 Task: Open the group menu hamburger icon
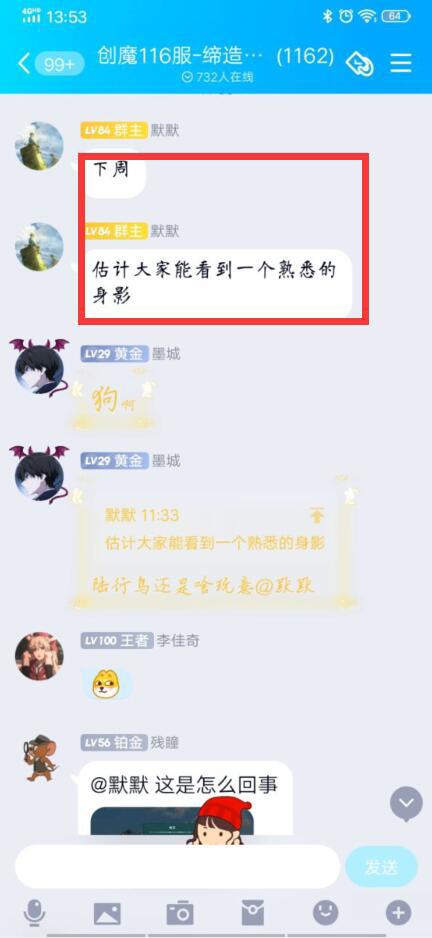point(401,63)
